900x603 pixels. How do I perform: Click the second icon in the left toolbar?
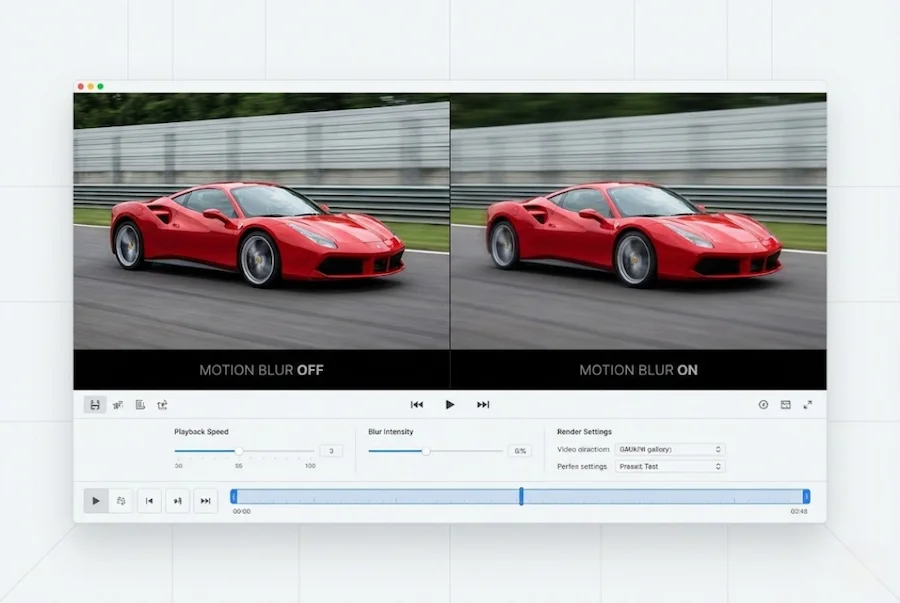[x=118, y=405]
